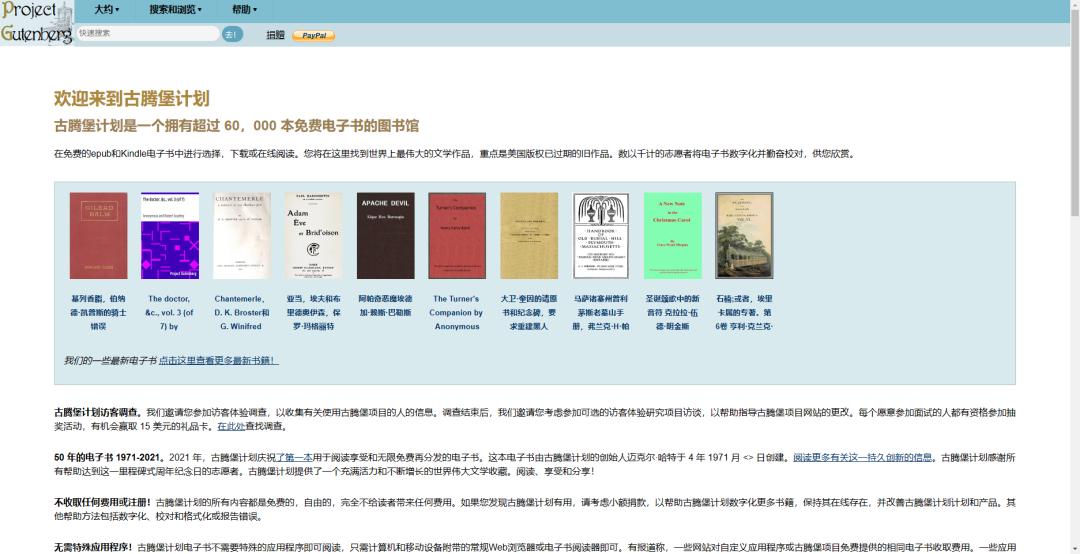Click 亚当, 埃夫和布里德奥伊森 title link
The image size is (1080, 554).
click(x=313, y=313)
